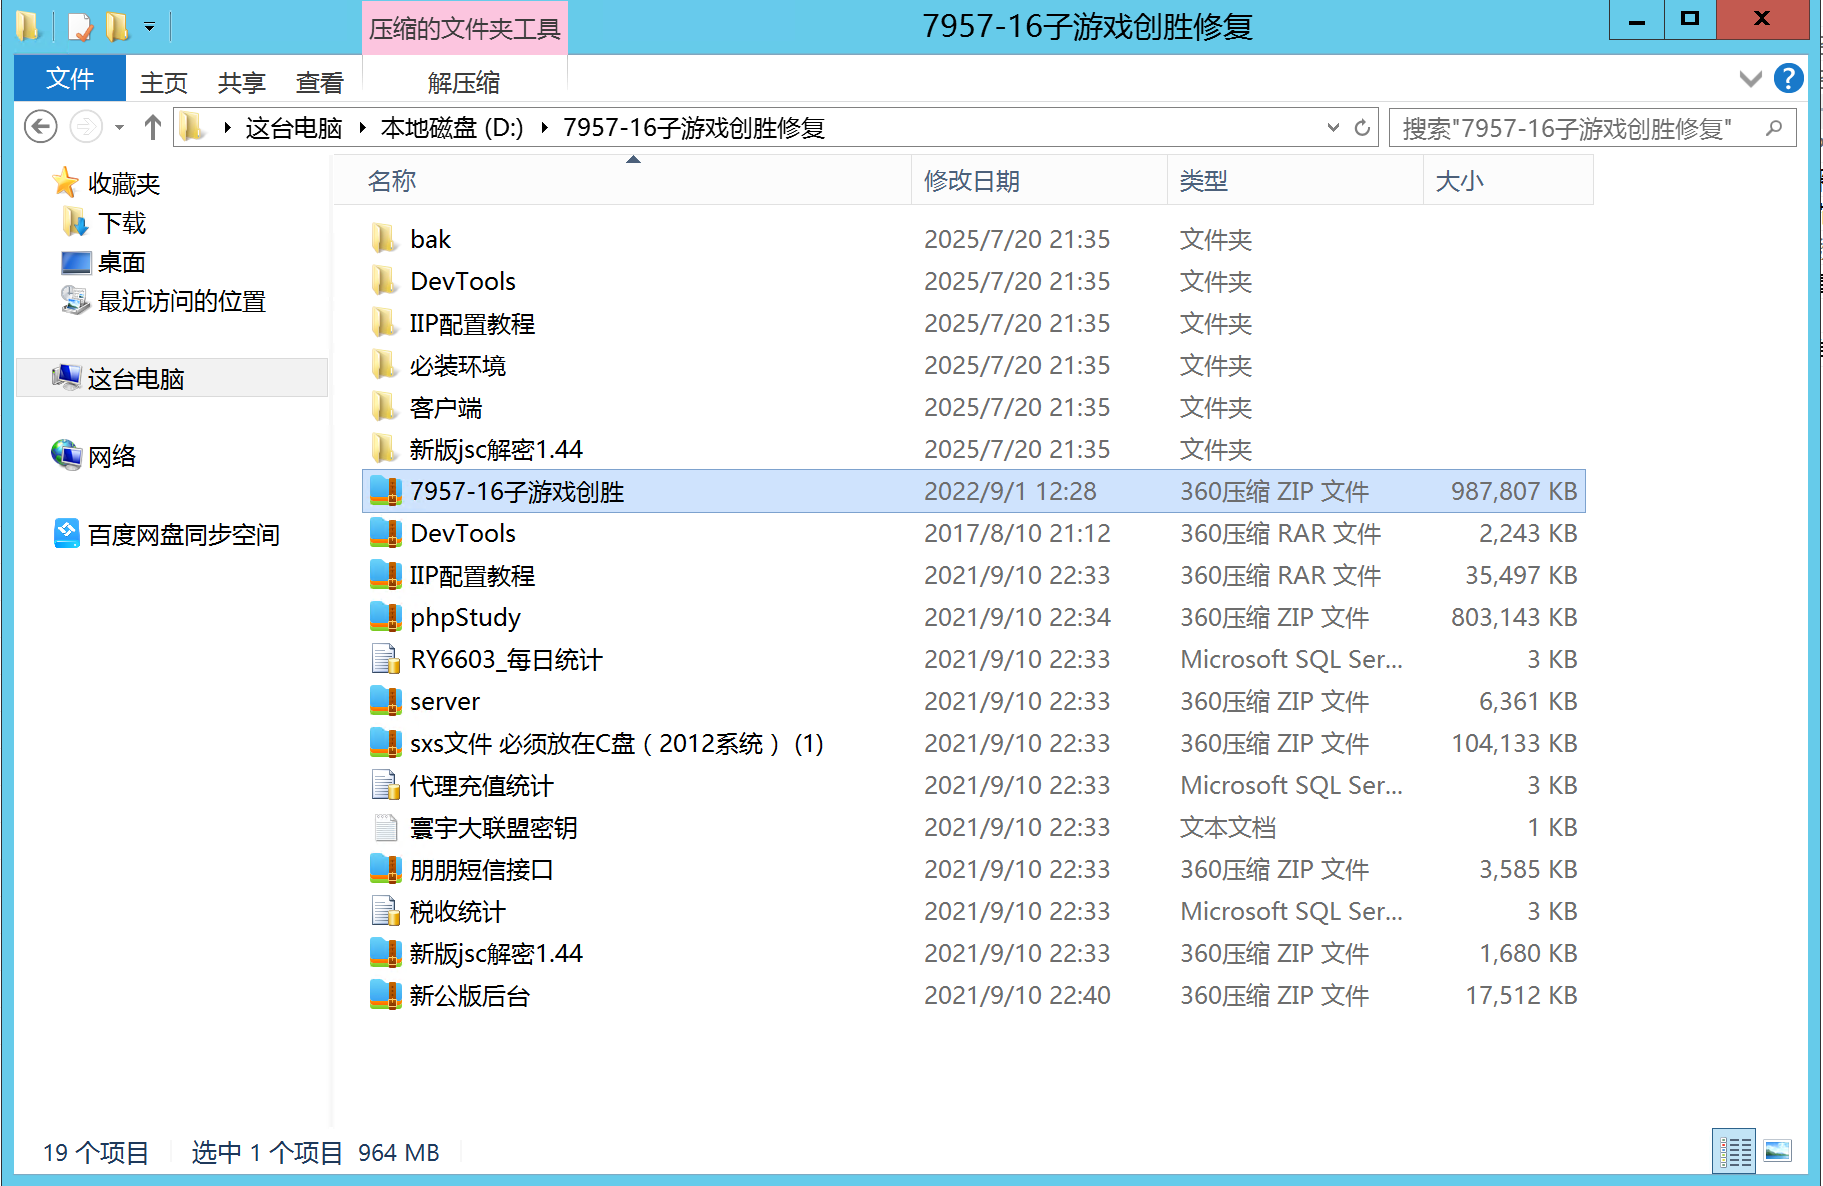Switch to large thumbnails view icon
This screenshot has height=1186, width=1823.
point(1778,1152)
